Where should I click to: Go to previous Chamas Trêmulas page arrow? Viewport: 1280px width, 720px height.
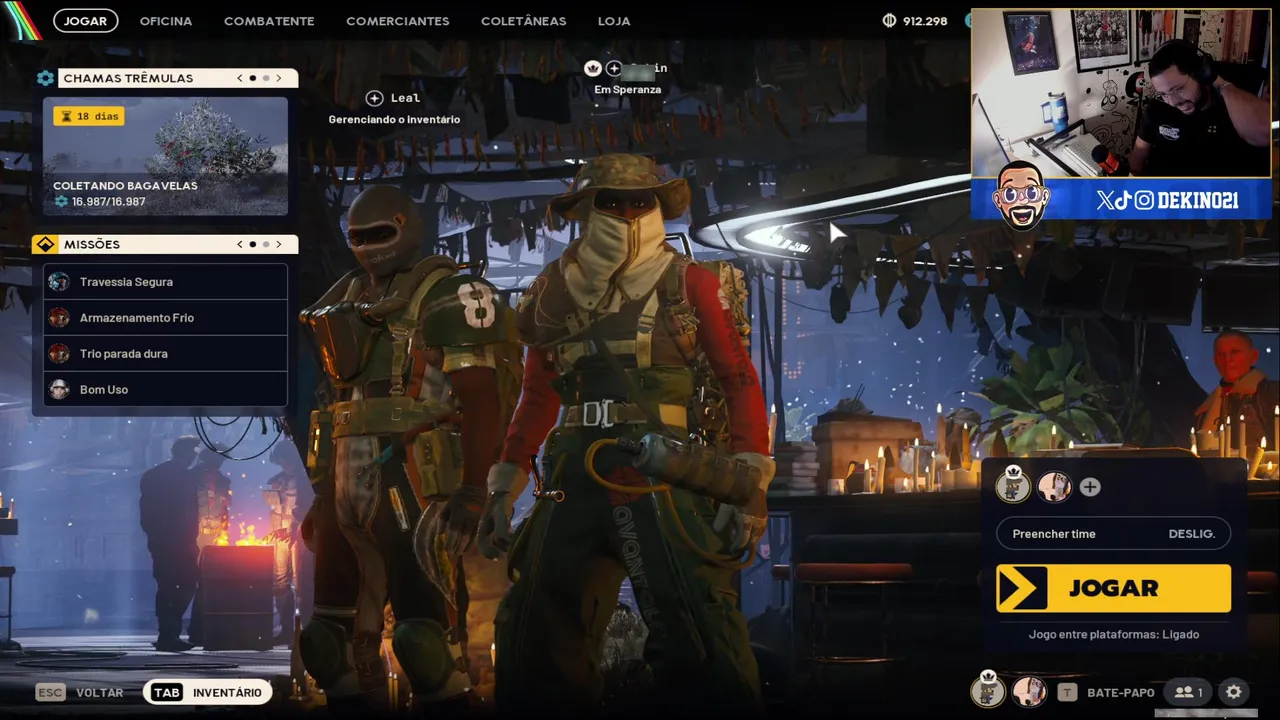tap(239, 78)
